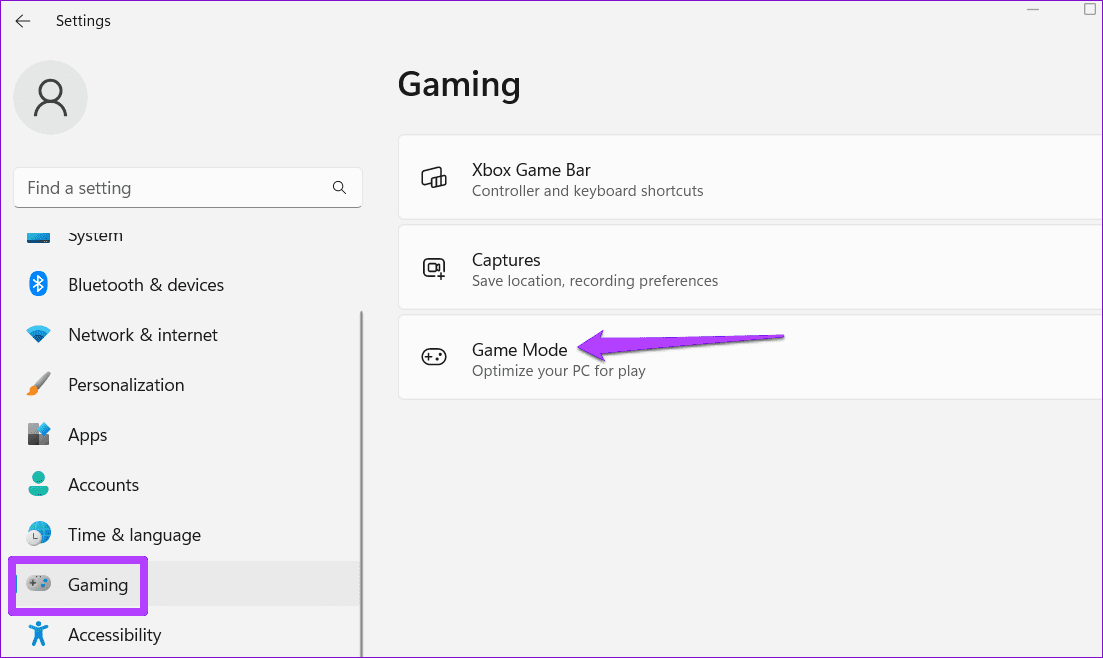This screenshot has width=1103, height=658.
Task: Click the Captures camera icon
Action: 434,269
